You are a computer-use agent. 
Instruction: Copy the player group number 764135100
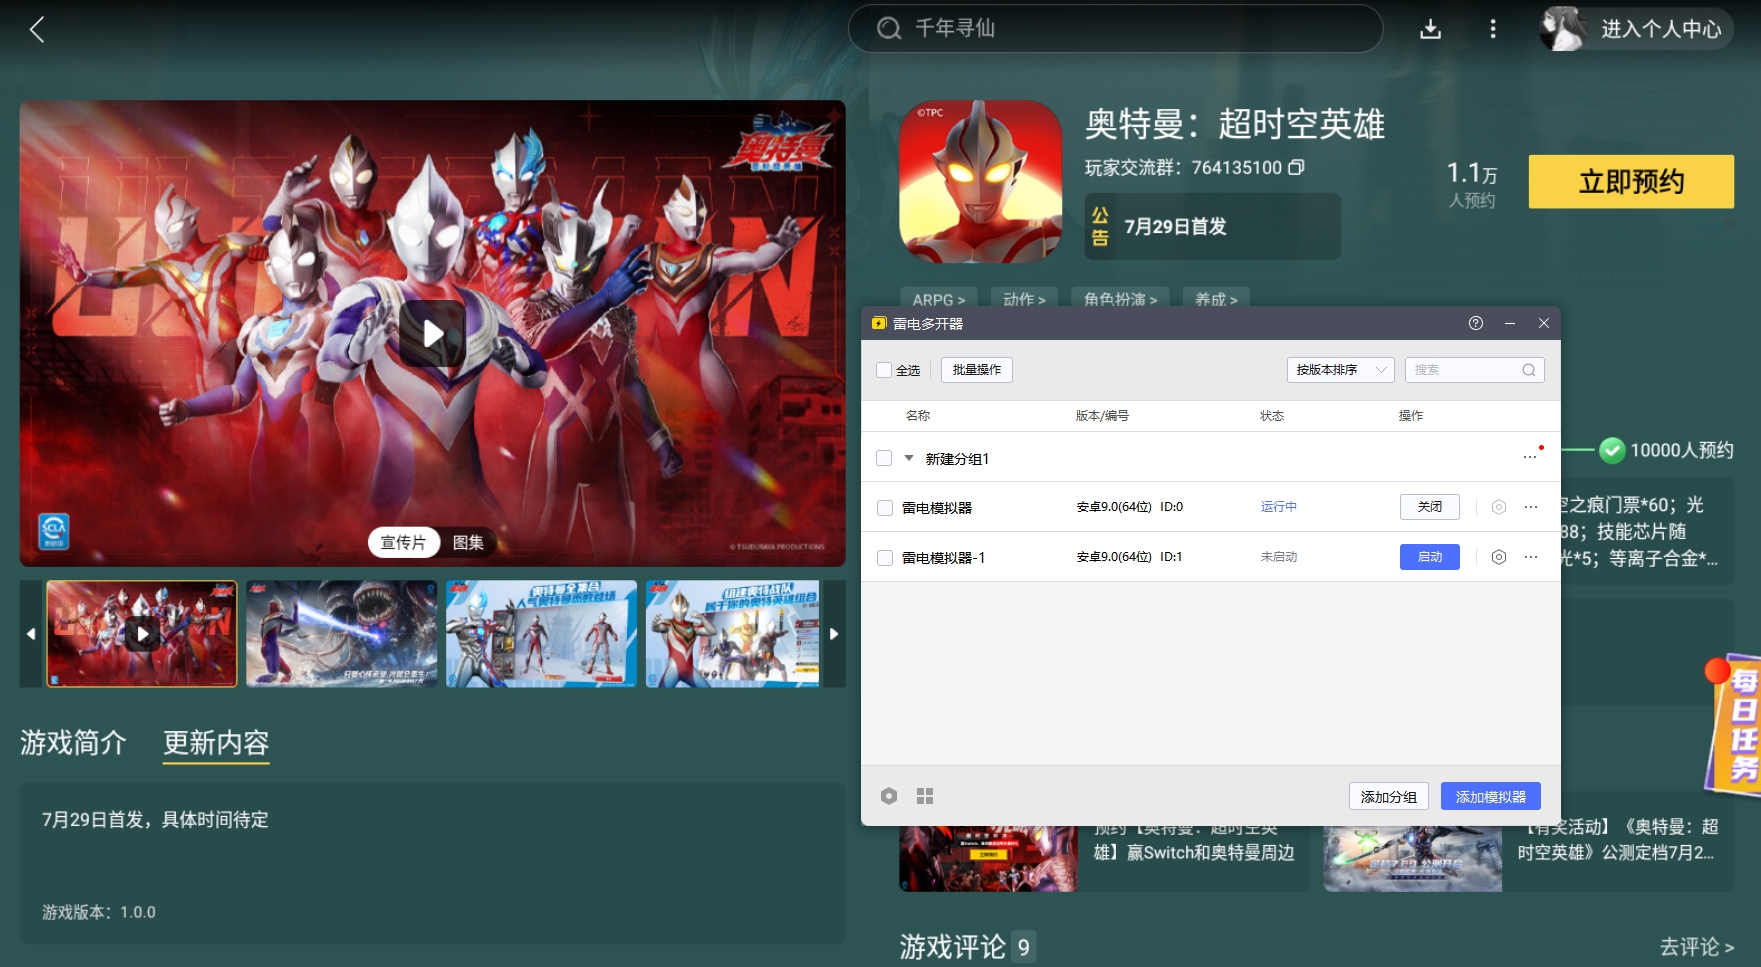1296,167
